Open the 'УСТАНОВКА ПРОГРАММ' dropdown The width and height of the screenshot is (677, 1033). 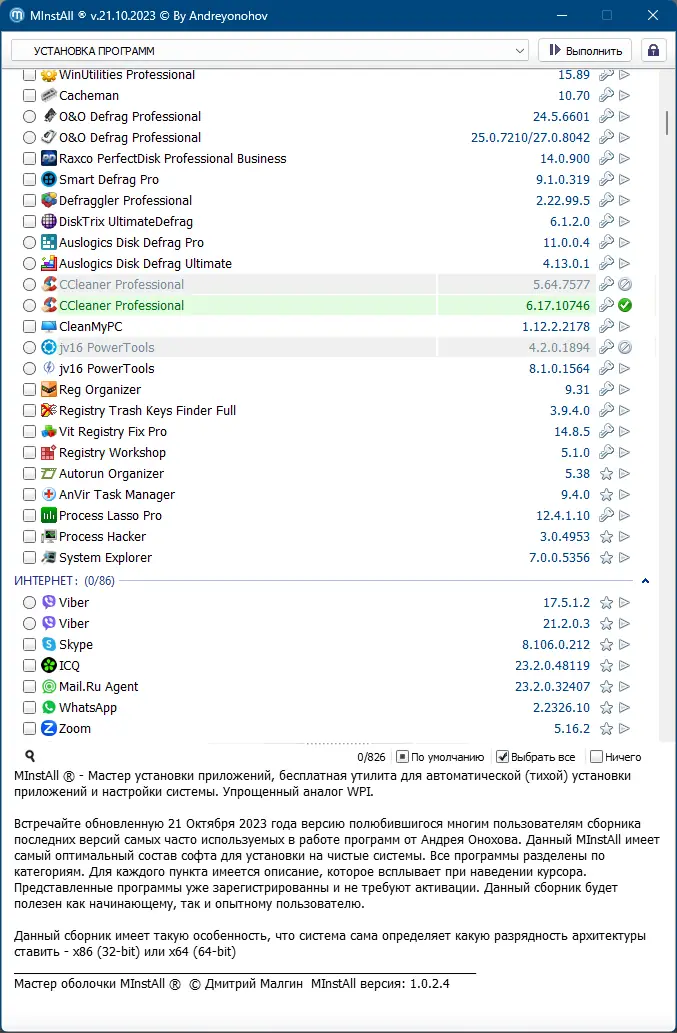coord(270,51)
